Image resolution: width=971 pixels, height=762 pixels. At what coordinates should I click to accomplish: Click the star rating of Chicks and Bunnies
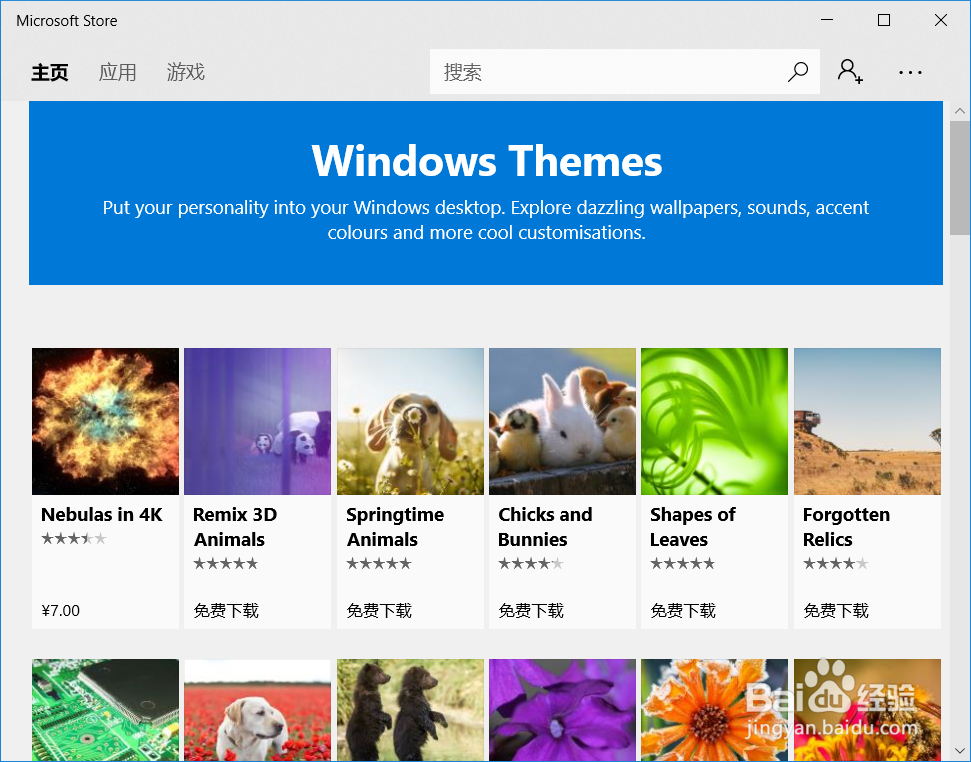point(531,563)
